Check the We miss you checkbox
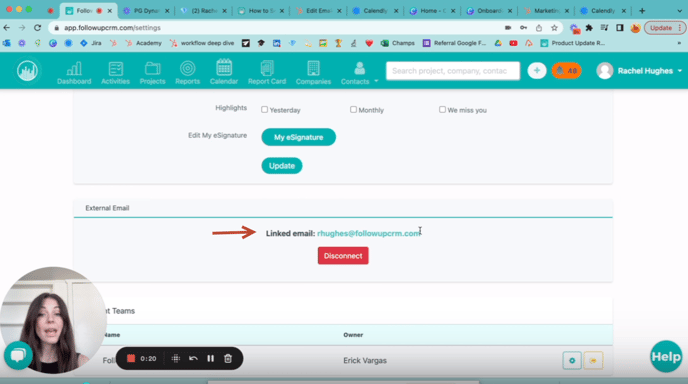Viewport: 688px width, 384px height. pos(442,109)
